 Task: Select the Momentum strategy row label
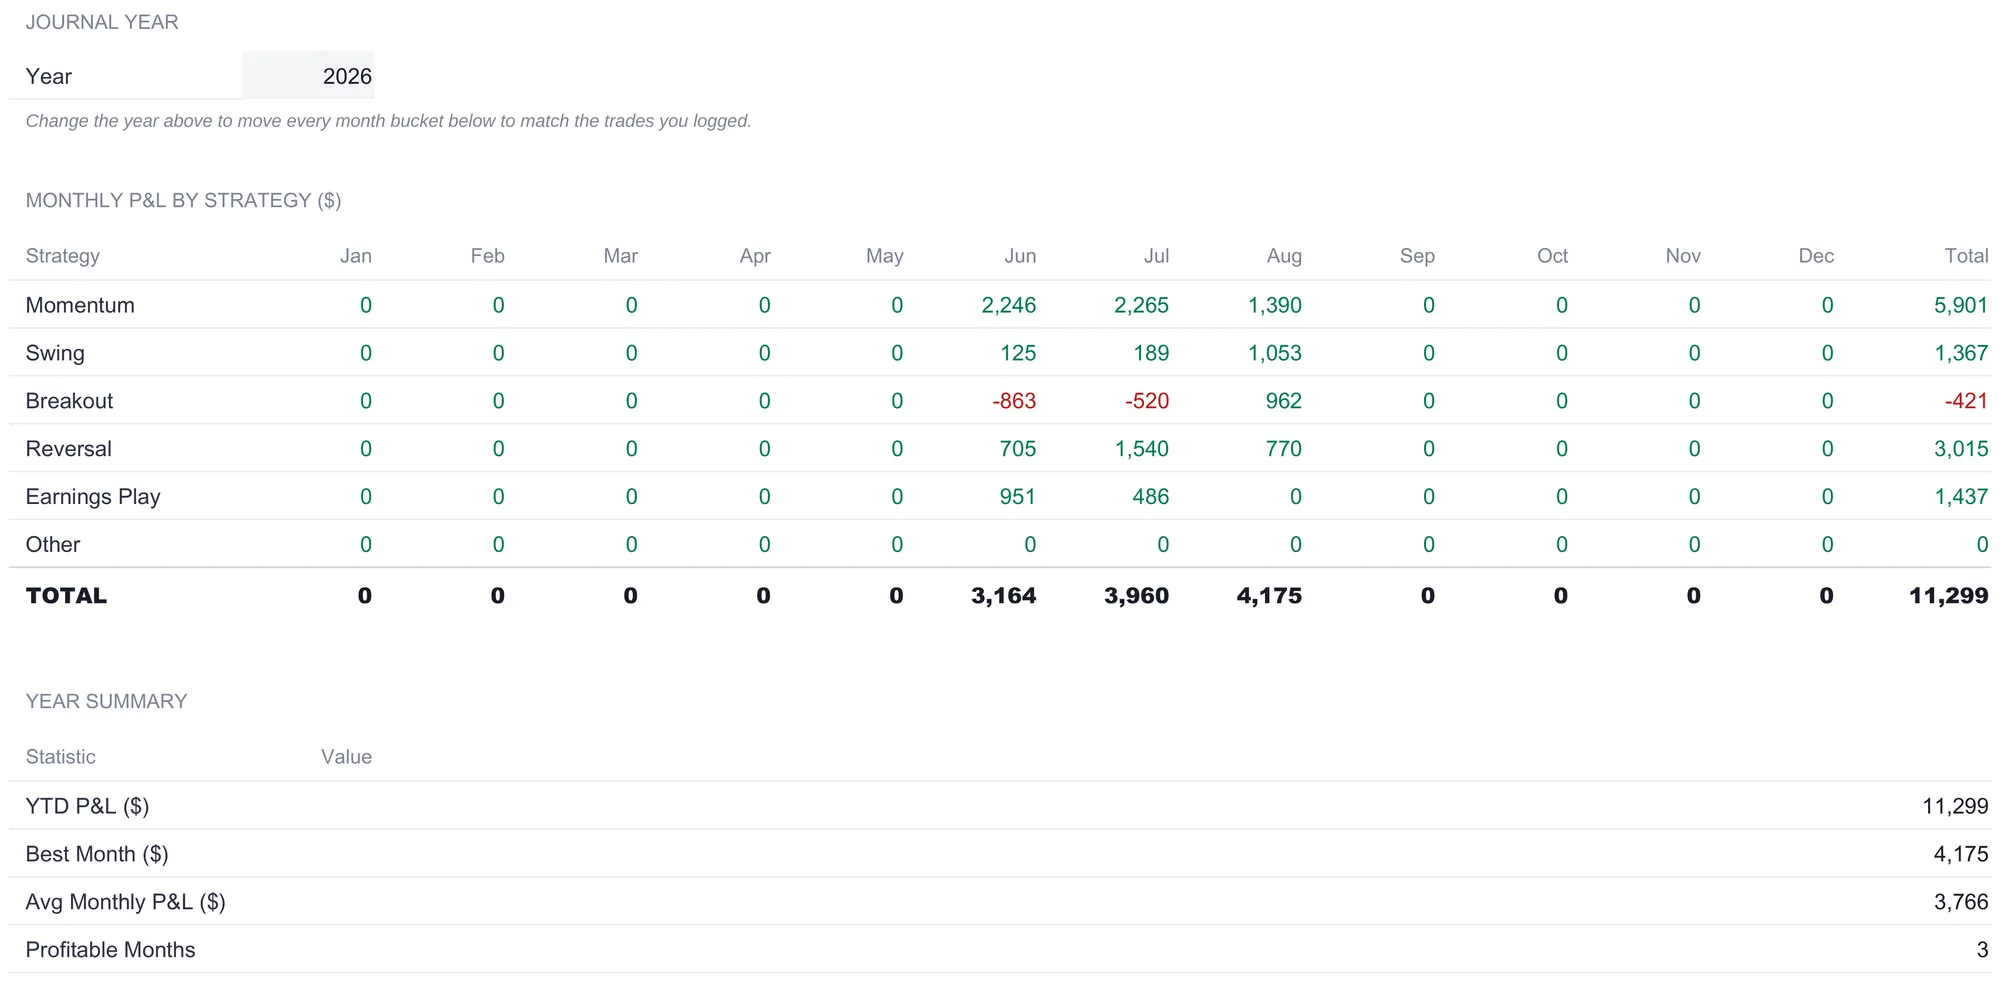point(80,305)
